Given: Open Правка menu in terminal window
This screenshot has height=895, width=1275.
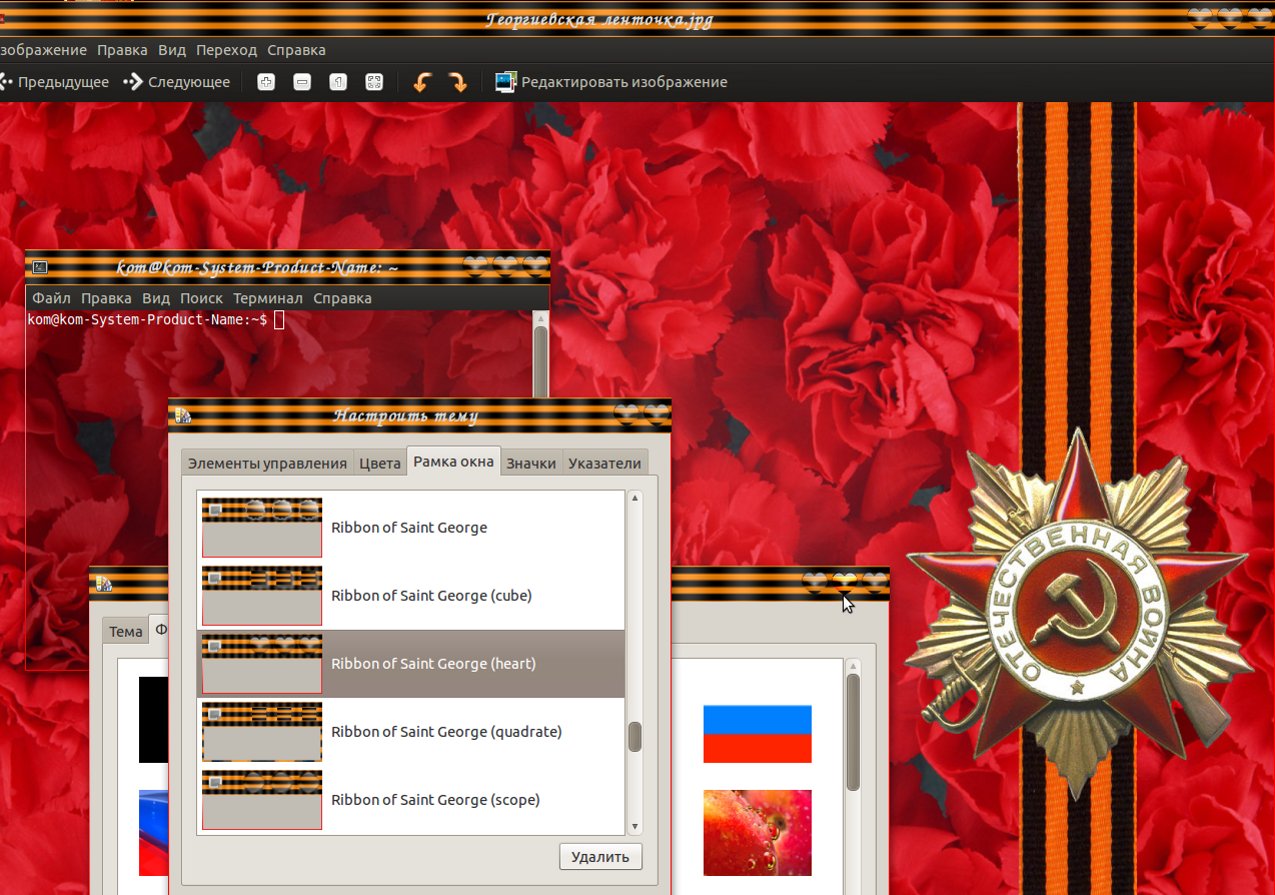Looking at the screenshot, I should pos(106,298).
